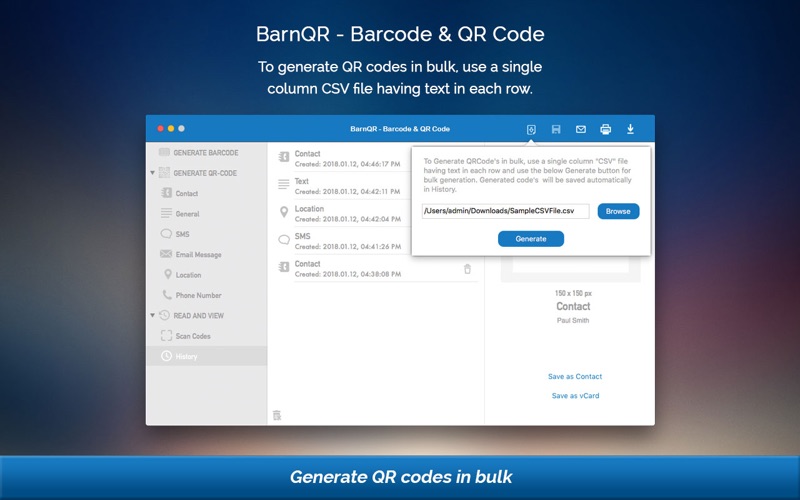800x500 pixels.
Task: Click the Save as vCard link
Action: pos(575,395)
